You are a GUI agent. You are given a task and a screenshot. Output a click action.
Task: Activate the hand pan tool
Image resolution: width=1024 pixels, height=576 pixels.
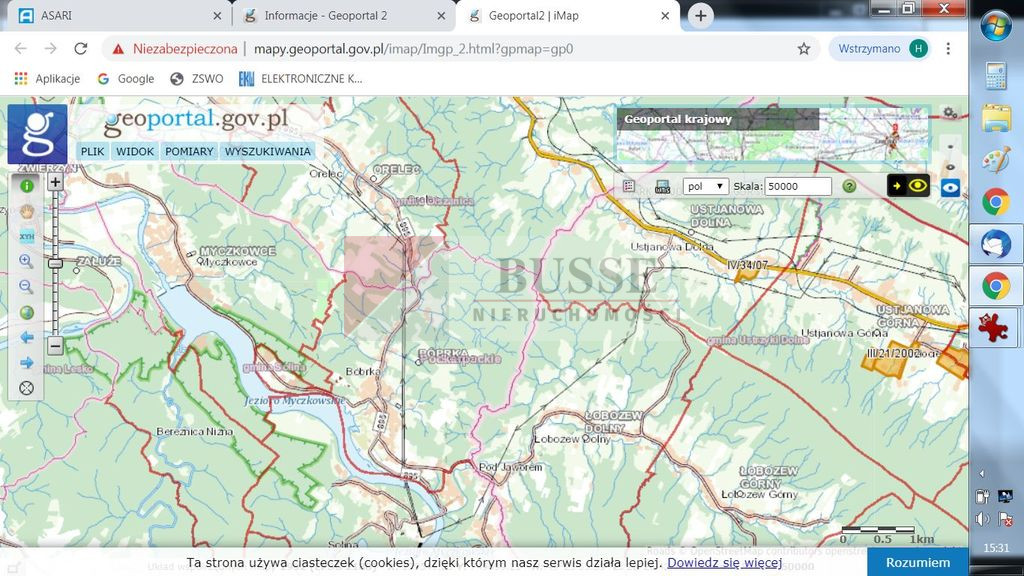pyautogui.click(x=27, y=212)
